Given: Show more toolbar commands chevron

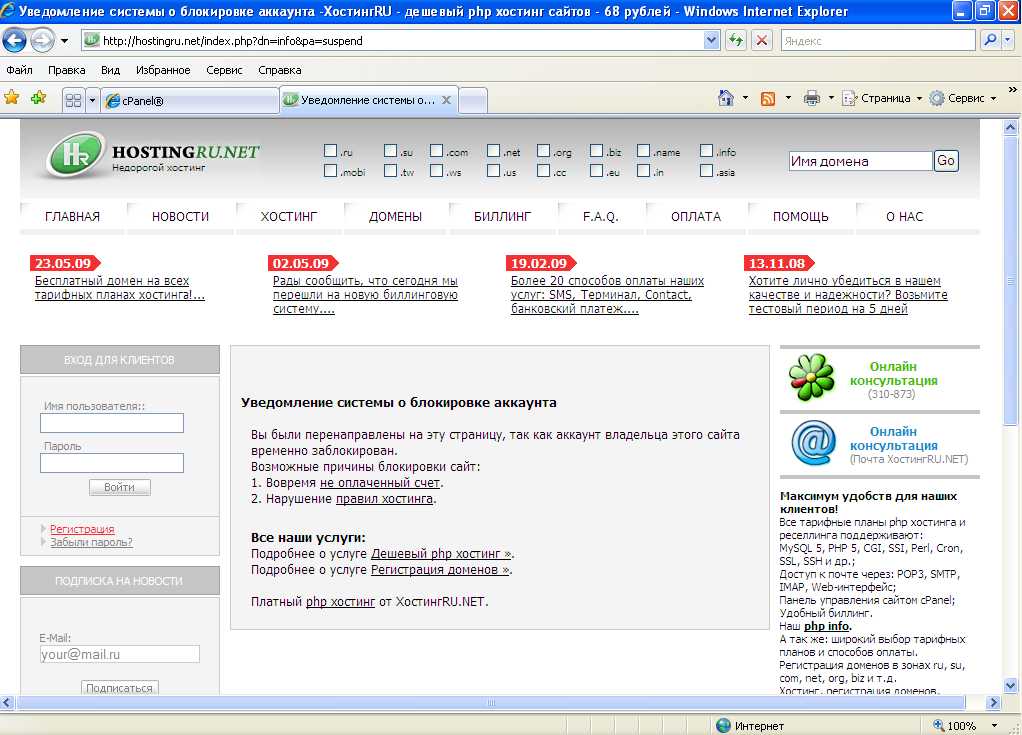Looking at the screenshot, I should tap(1012, 89).
